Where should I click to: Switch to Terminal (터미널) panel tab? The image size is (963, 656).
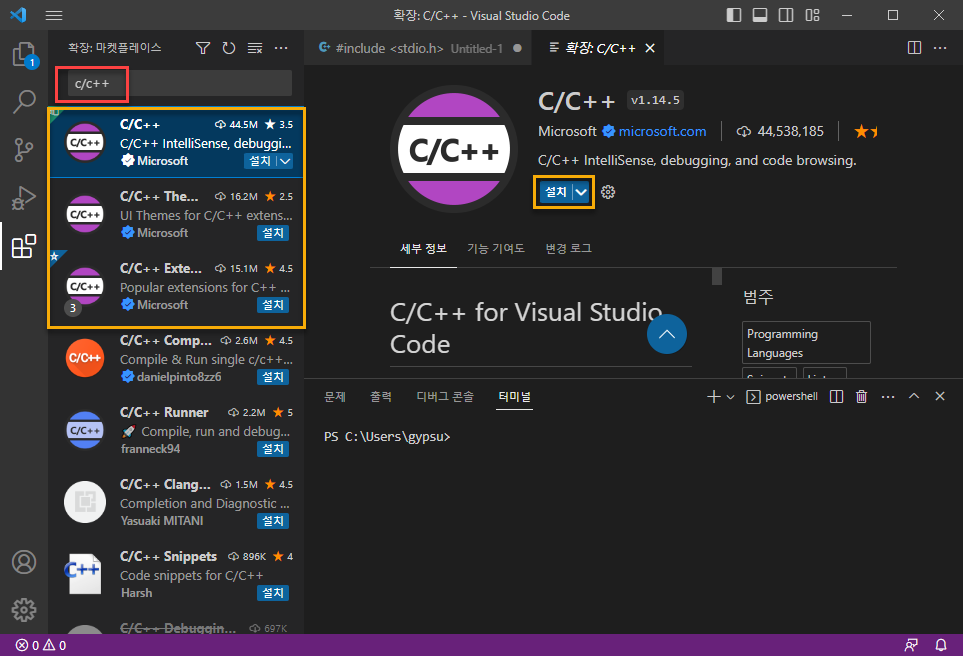click(x=515, y=397)
